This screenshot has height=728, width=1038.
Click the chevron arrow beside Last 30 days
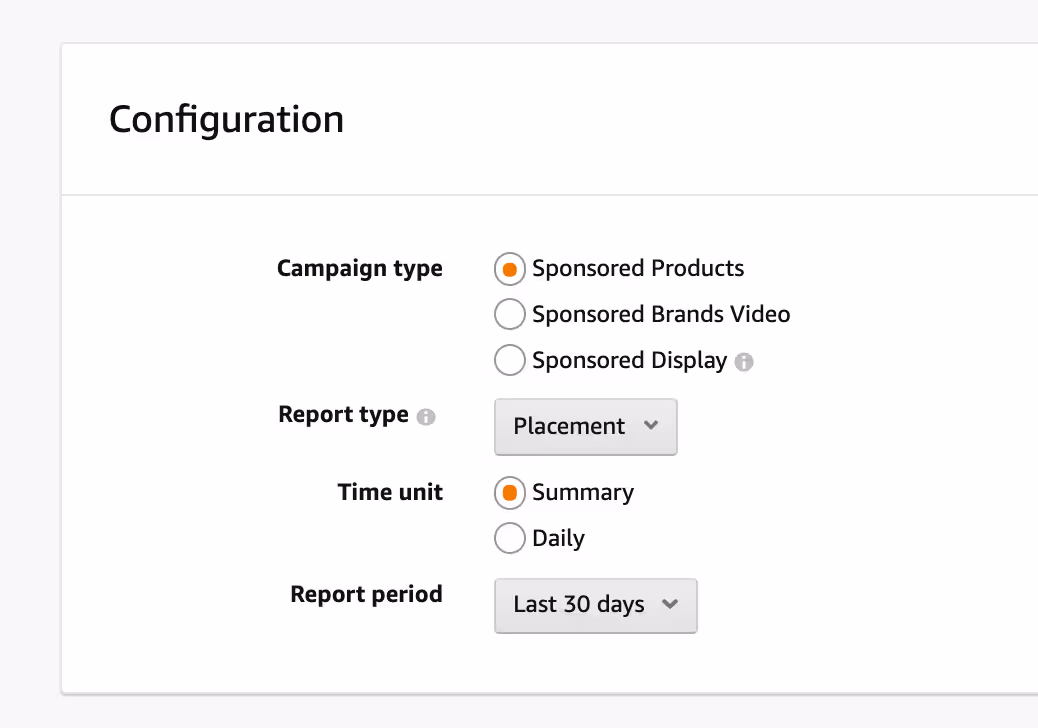click(670, 604)
